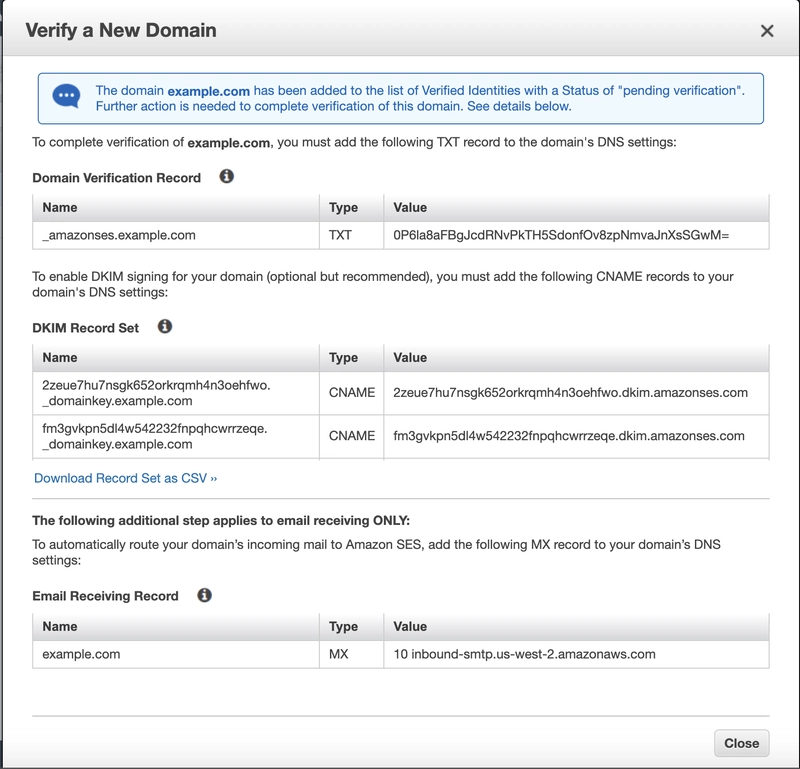
Task: Select the 2zeue7hu7nsgk652 dkim.amazonses.com value
Action: pyautogui.click(x=577, y=393)
